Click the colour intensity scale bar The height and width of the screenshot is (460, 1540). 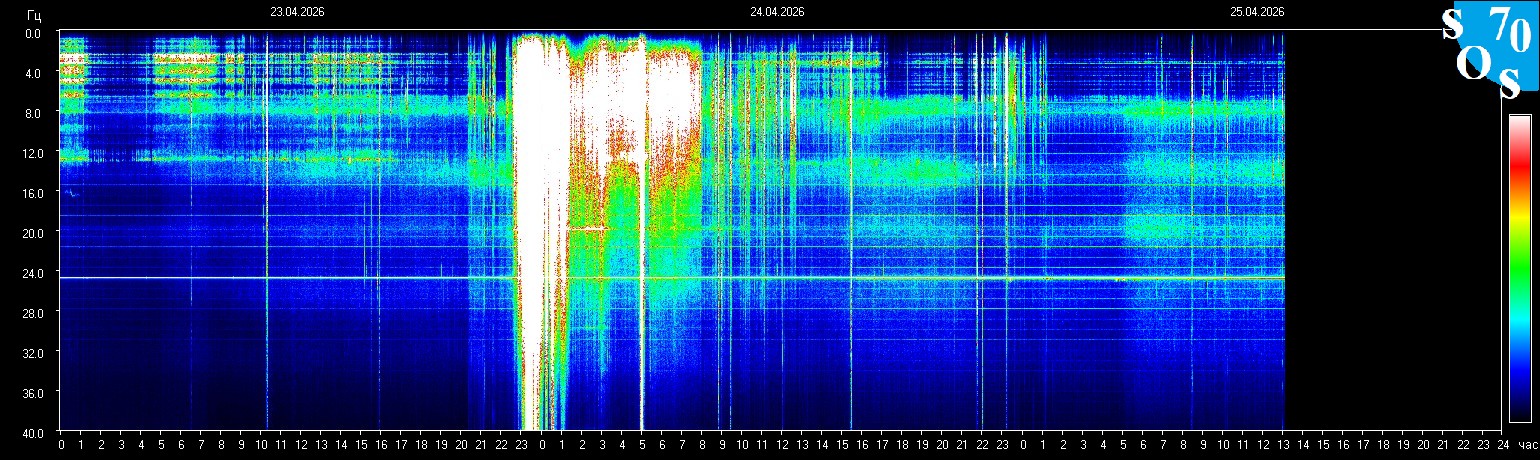pyautogui.click(x=1519, y=268)
